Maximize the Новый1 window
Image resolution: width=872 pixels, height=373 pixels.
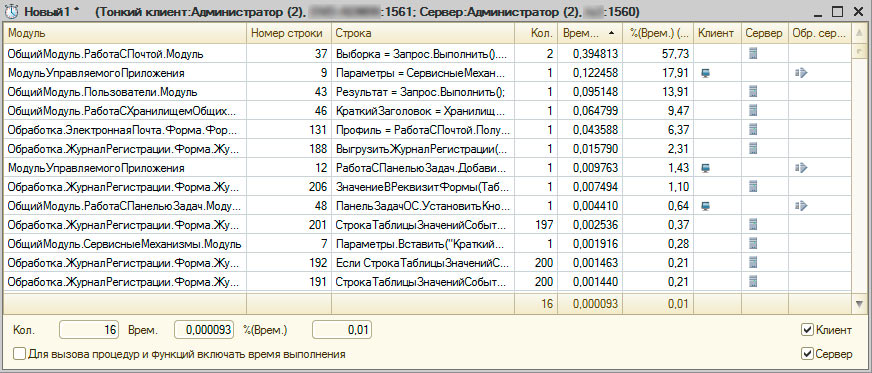tap(837, 11)
